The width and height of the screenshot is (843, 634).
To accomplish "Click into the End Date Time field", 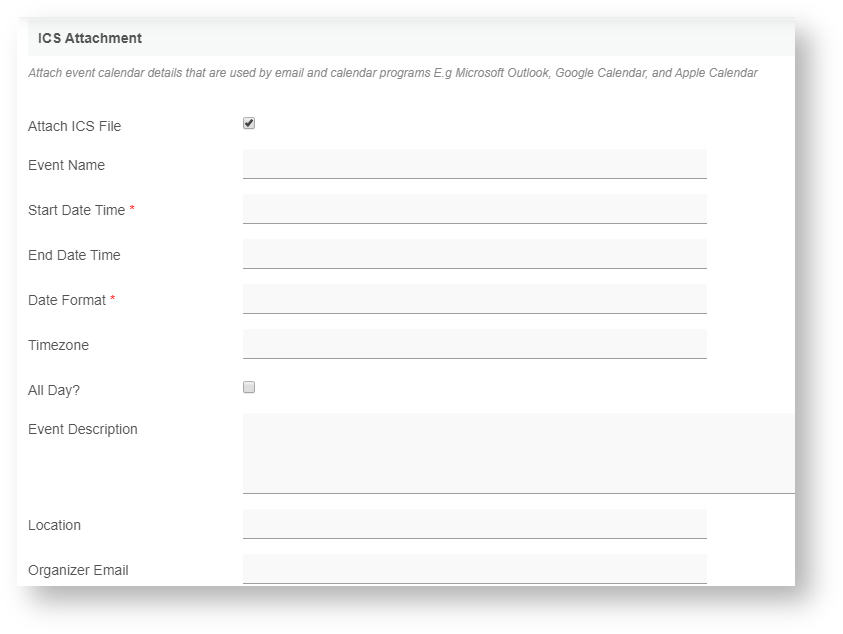I will 474,254.
